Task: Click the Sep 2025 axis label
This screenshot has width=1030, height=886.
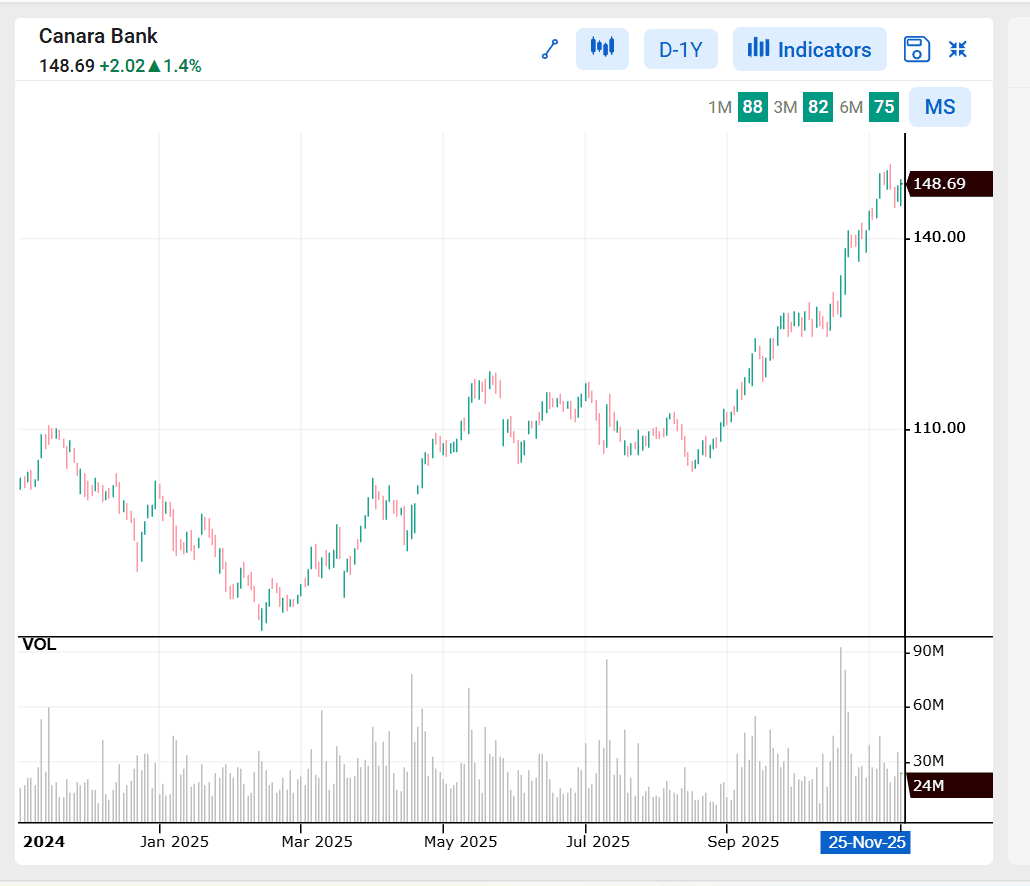Action: tap(743, 842)
